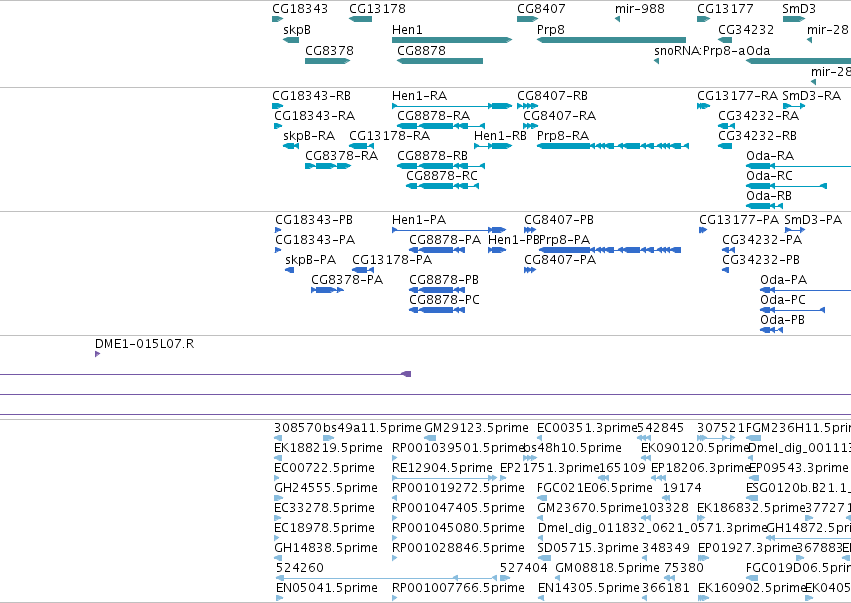Click the Hen1-PA protein feature
Viewport: 851px width, 603px height.
point(449,230)
